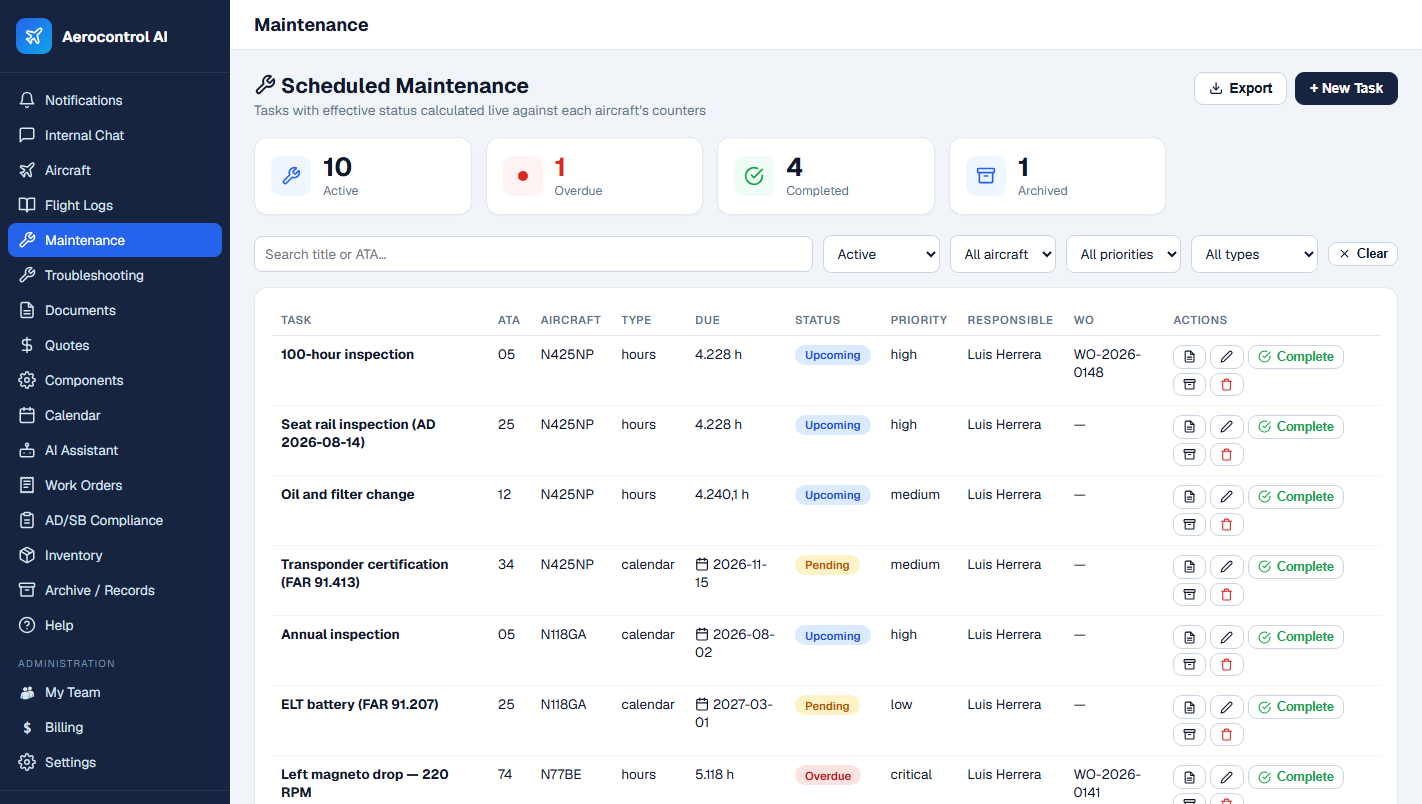
Task: Open the All priorities filter dropdown
Action: 1123,254
